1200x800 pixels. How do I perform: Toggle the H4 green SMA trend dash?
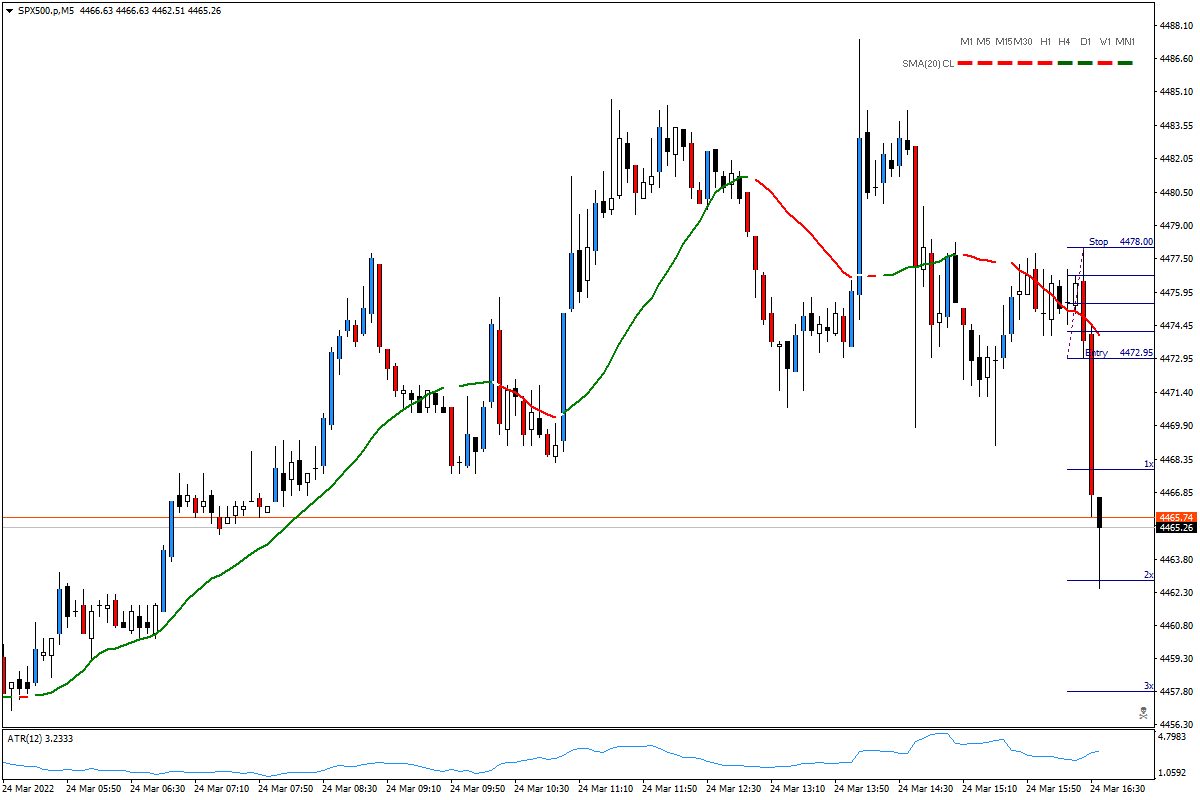pyautogui.click(x=1064, y=63)
